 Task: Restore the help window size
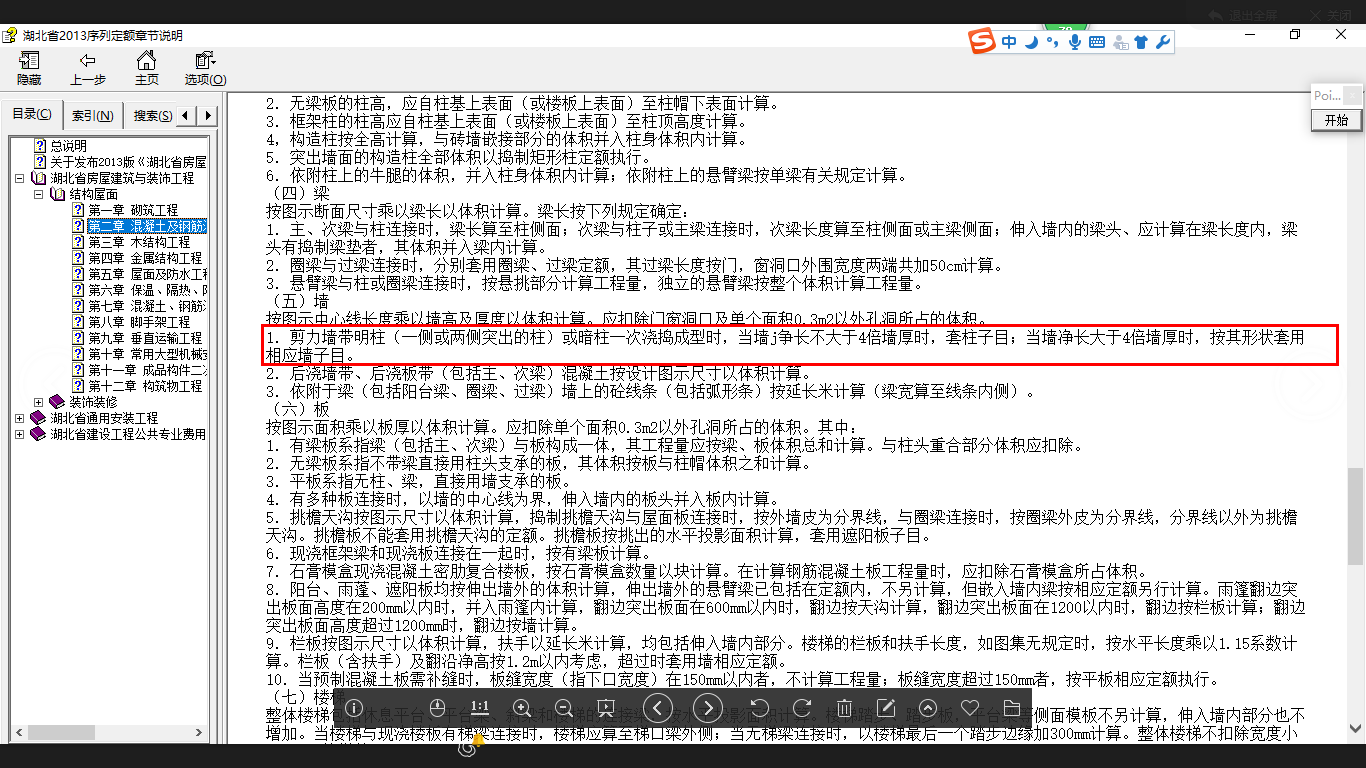click(1295, 35)
